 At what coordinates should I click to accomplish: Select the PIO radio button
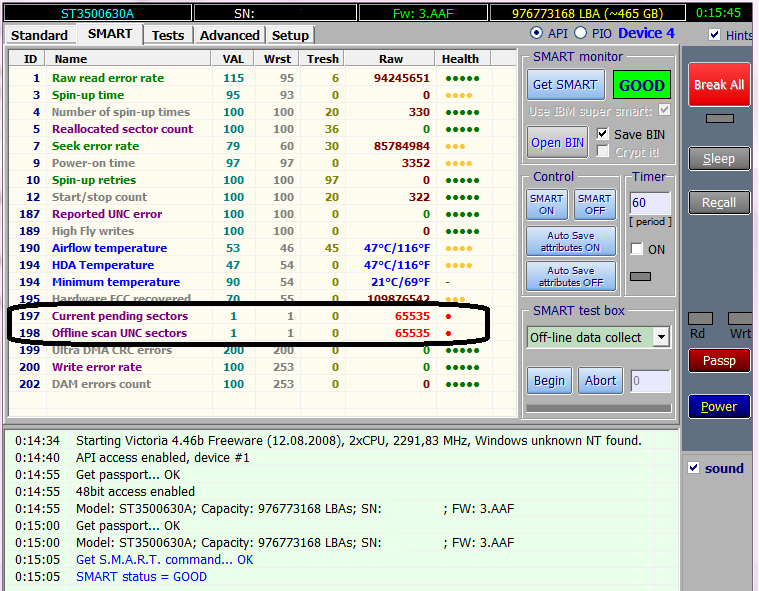point(580,33)
